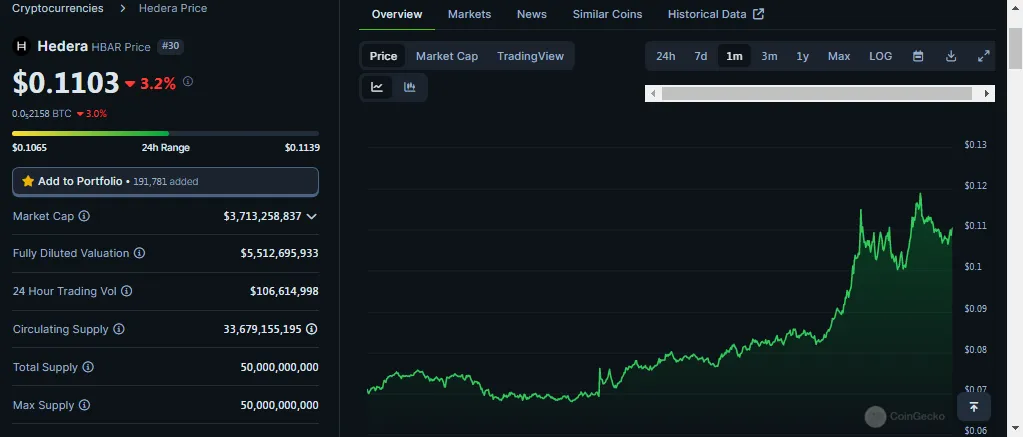The image size is (1023, 437).
Task: Click the Market Cap info icon
Action: 84,216
